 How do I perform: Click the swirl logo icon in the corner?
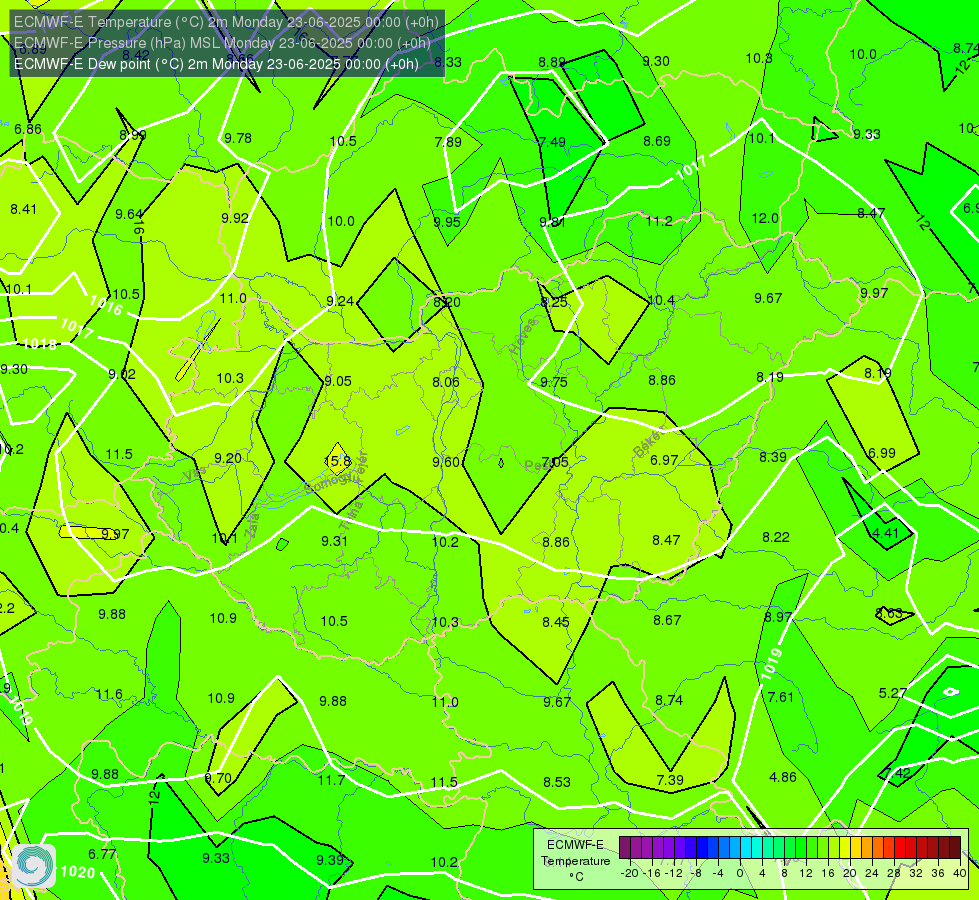(x=34, y=866)
